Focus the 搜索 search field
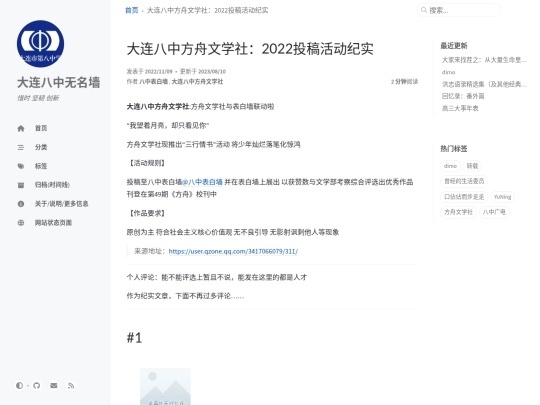This screenshot has height=405, width=540. pyautogui.click(x=459, y=10)
